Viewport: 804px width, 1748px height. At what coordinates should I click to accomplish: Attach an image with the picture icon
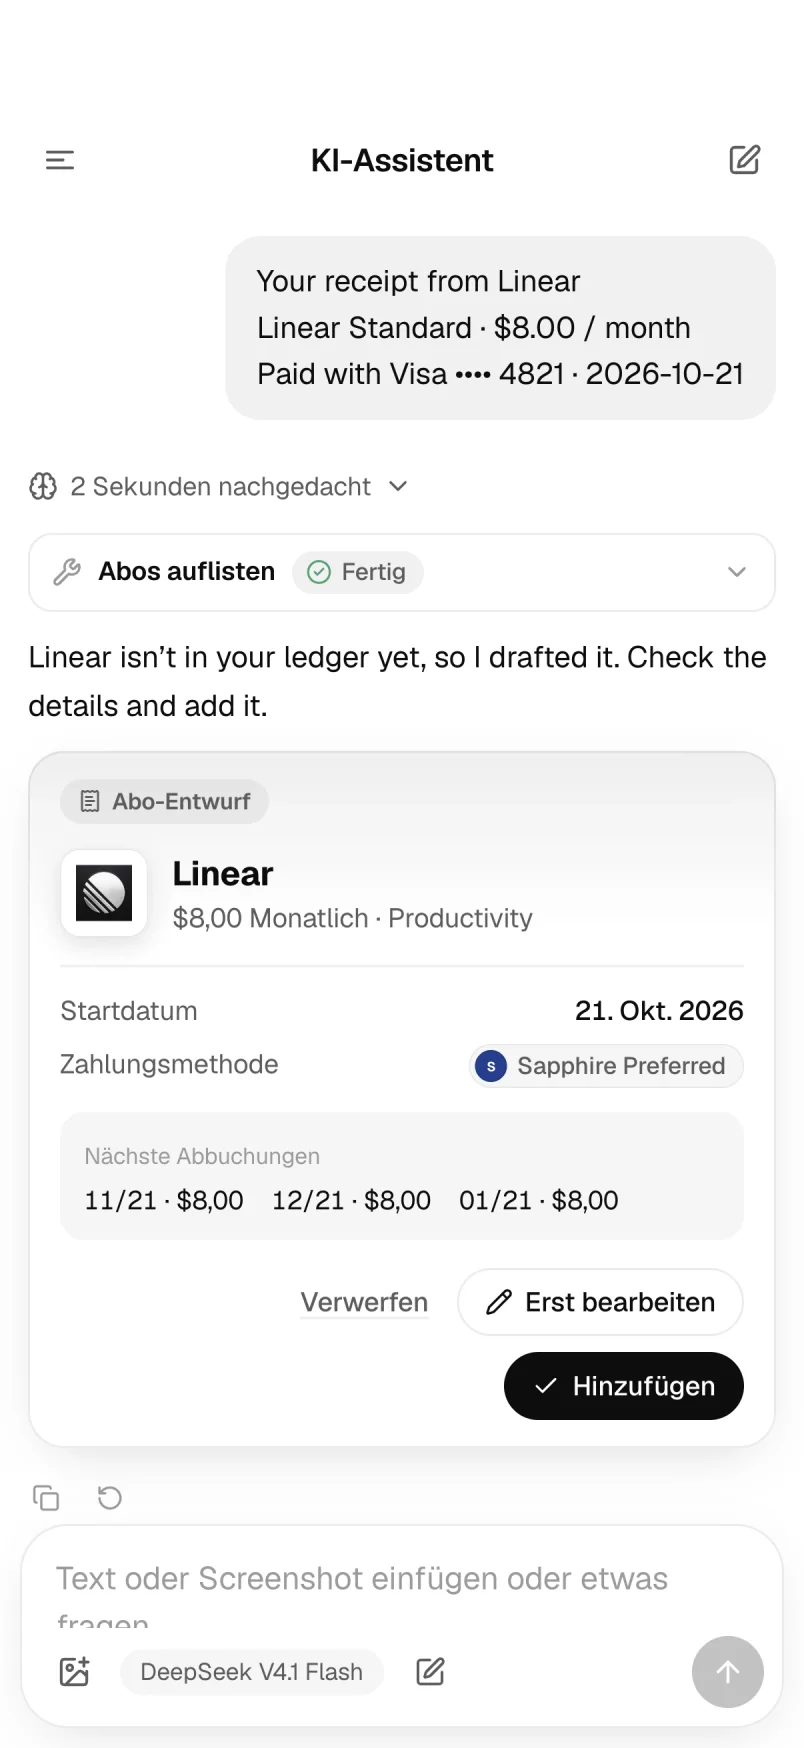coord(75,1672)
